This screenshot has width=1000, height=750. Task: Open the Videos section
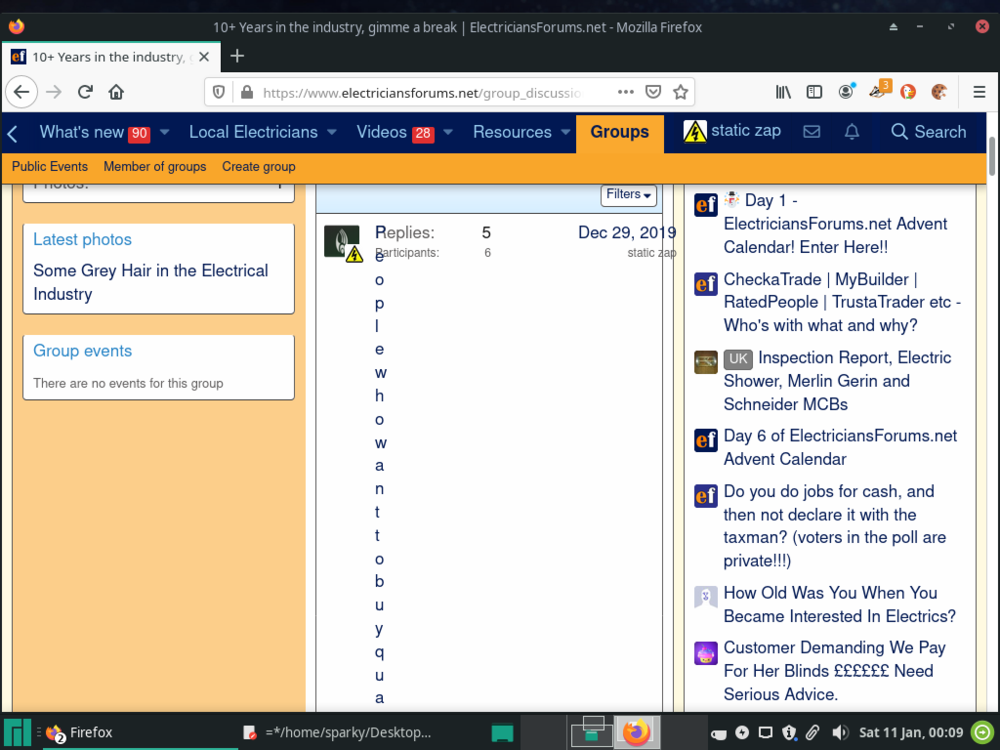(381, 132)
